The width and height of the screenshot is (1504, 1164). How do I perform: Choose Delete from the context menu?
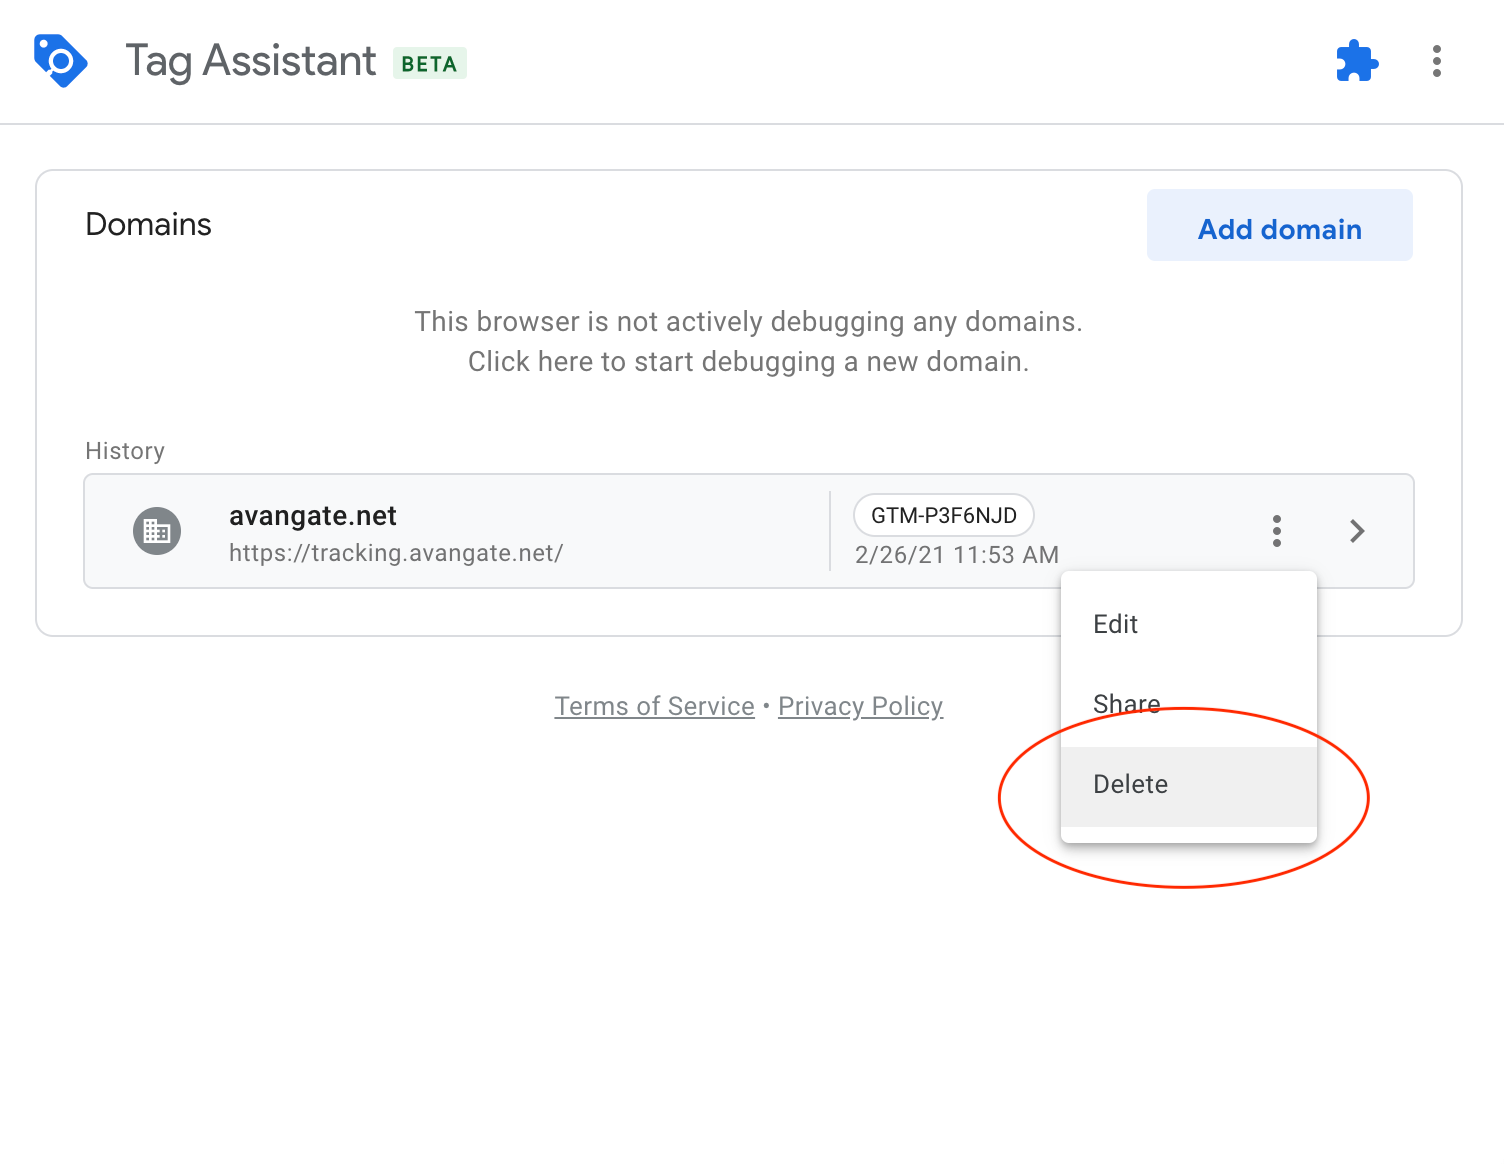[1188, 785]
